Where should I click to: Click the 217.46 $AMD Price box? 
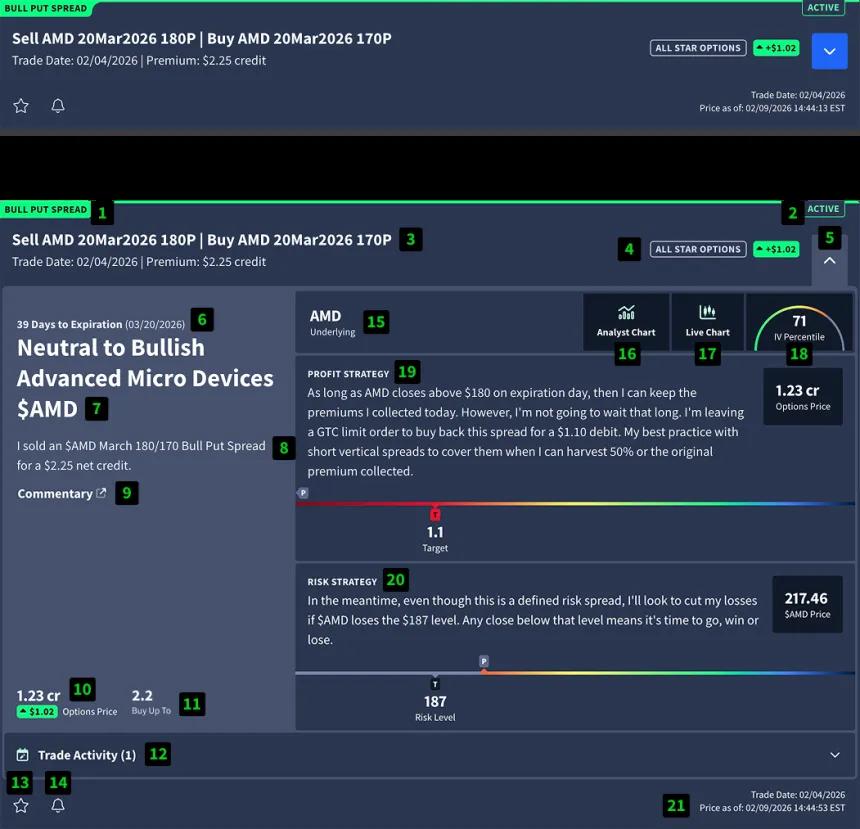pyautogui.click(x=807, y=604)
